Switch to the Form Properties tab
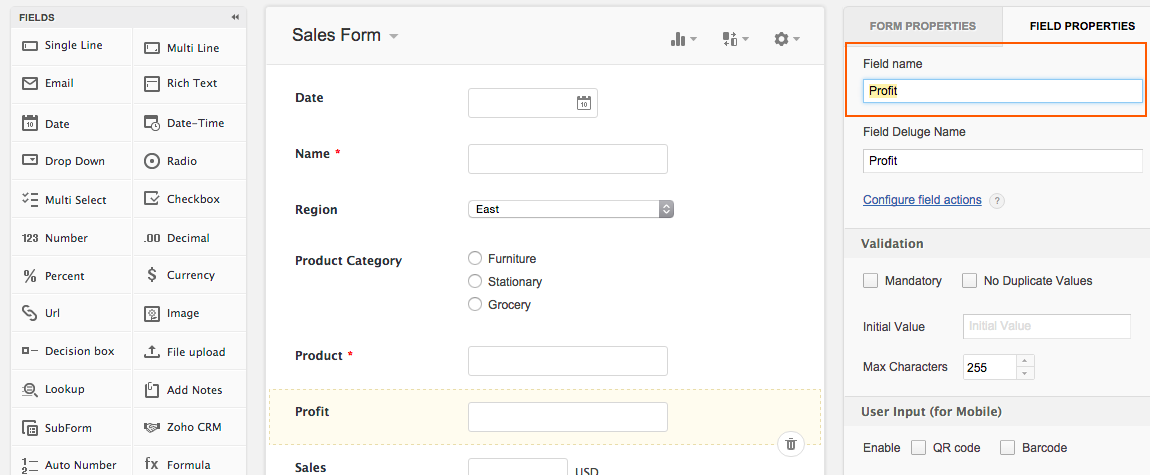This screenshot has width=1150, height=475. click(x=923, y=26)
